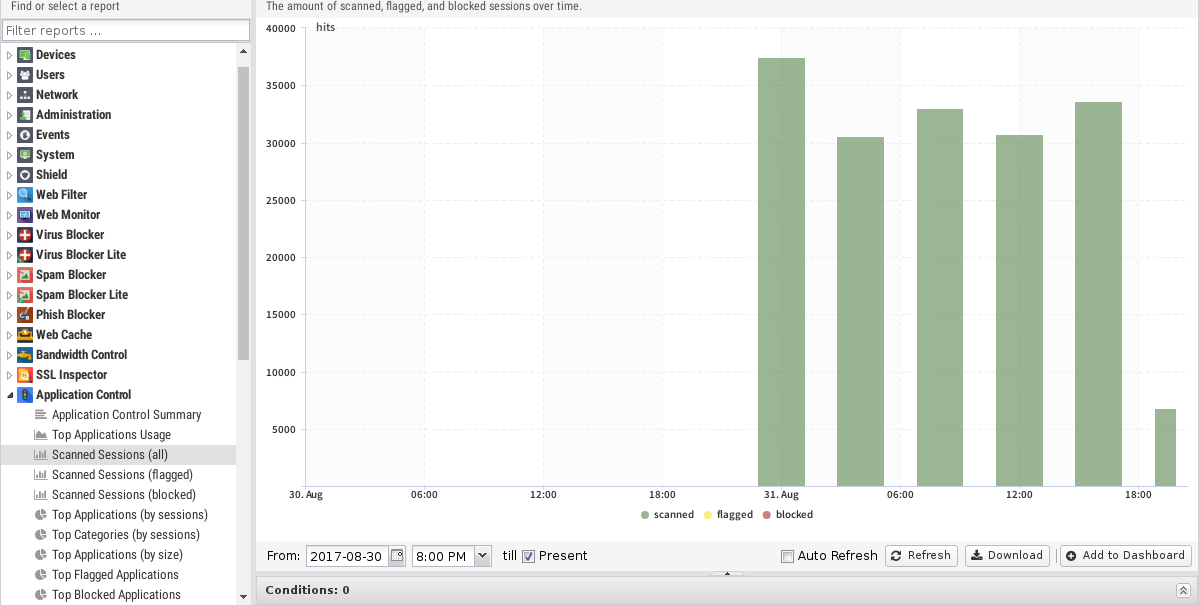Image resolution: width=1199 pixels, height=606 pixels.
Task: Click the Web Filter app icon
Action: pos(24,195)
